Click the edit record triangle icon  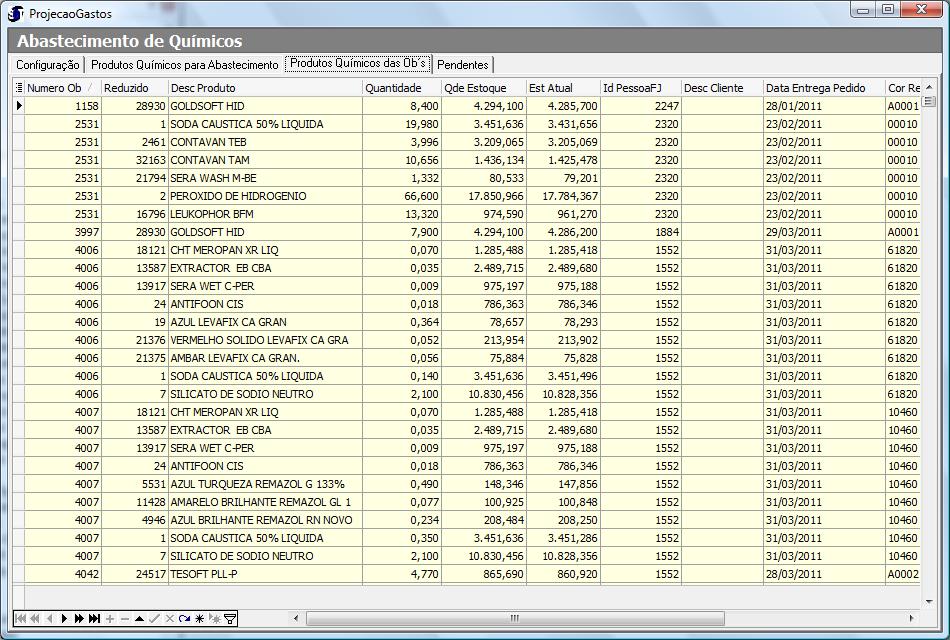tap(139, 619)
